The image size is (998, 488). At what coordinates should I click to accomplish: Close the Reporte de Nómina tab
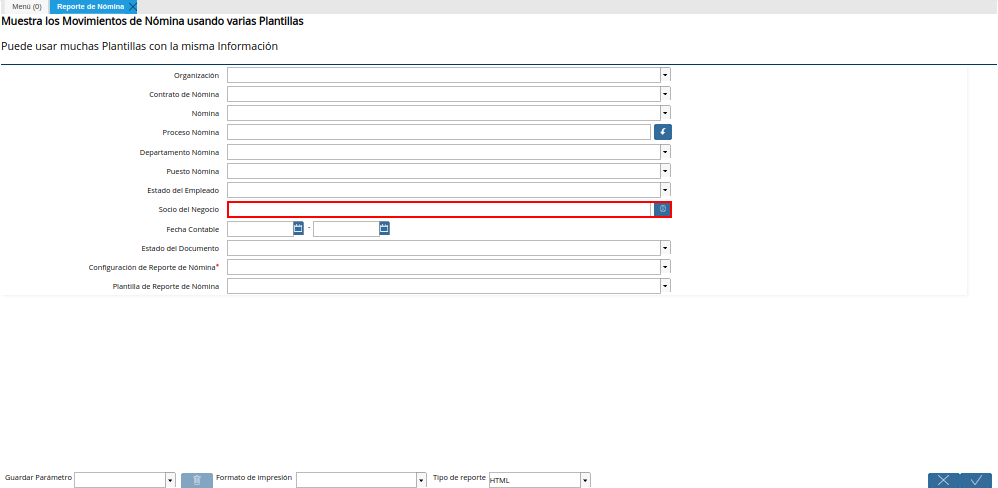(133, 7)
